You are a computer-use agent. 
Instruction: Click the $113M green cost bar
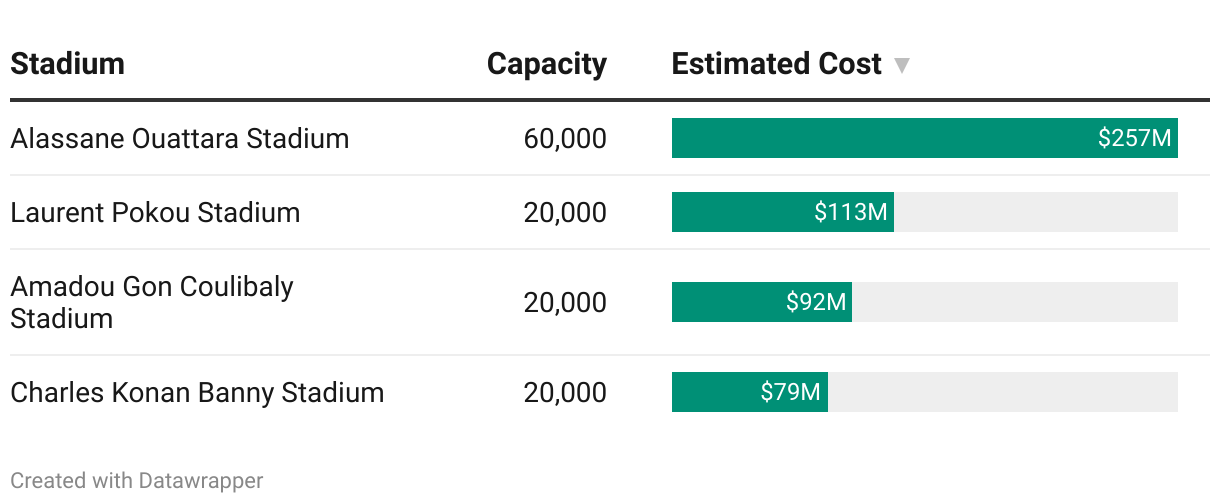click(x=782, y=212)
